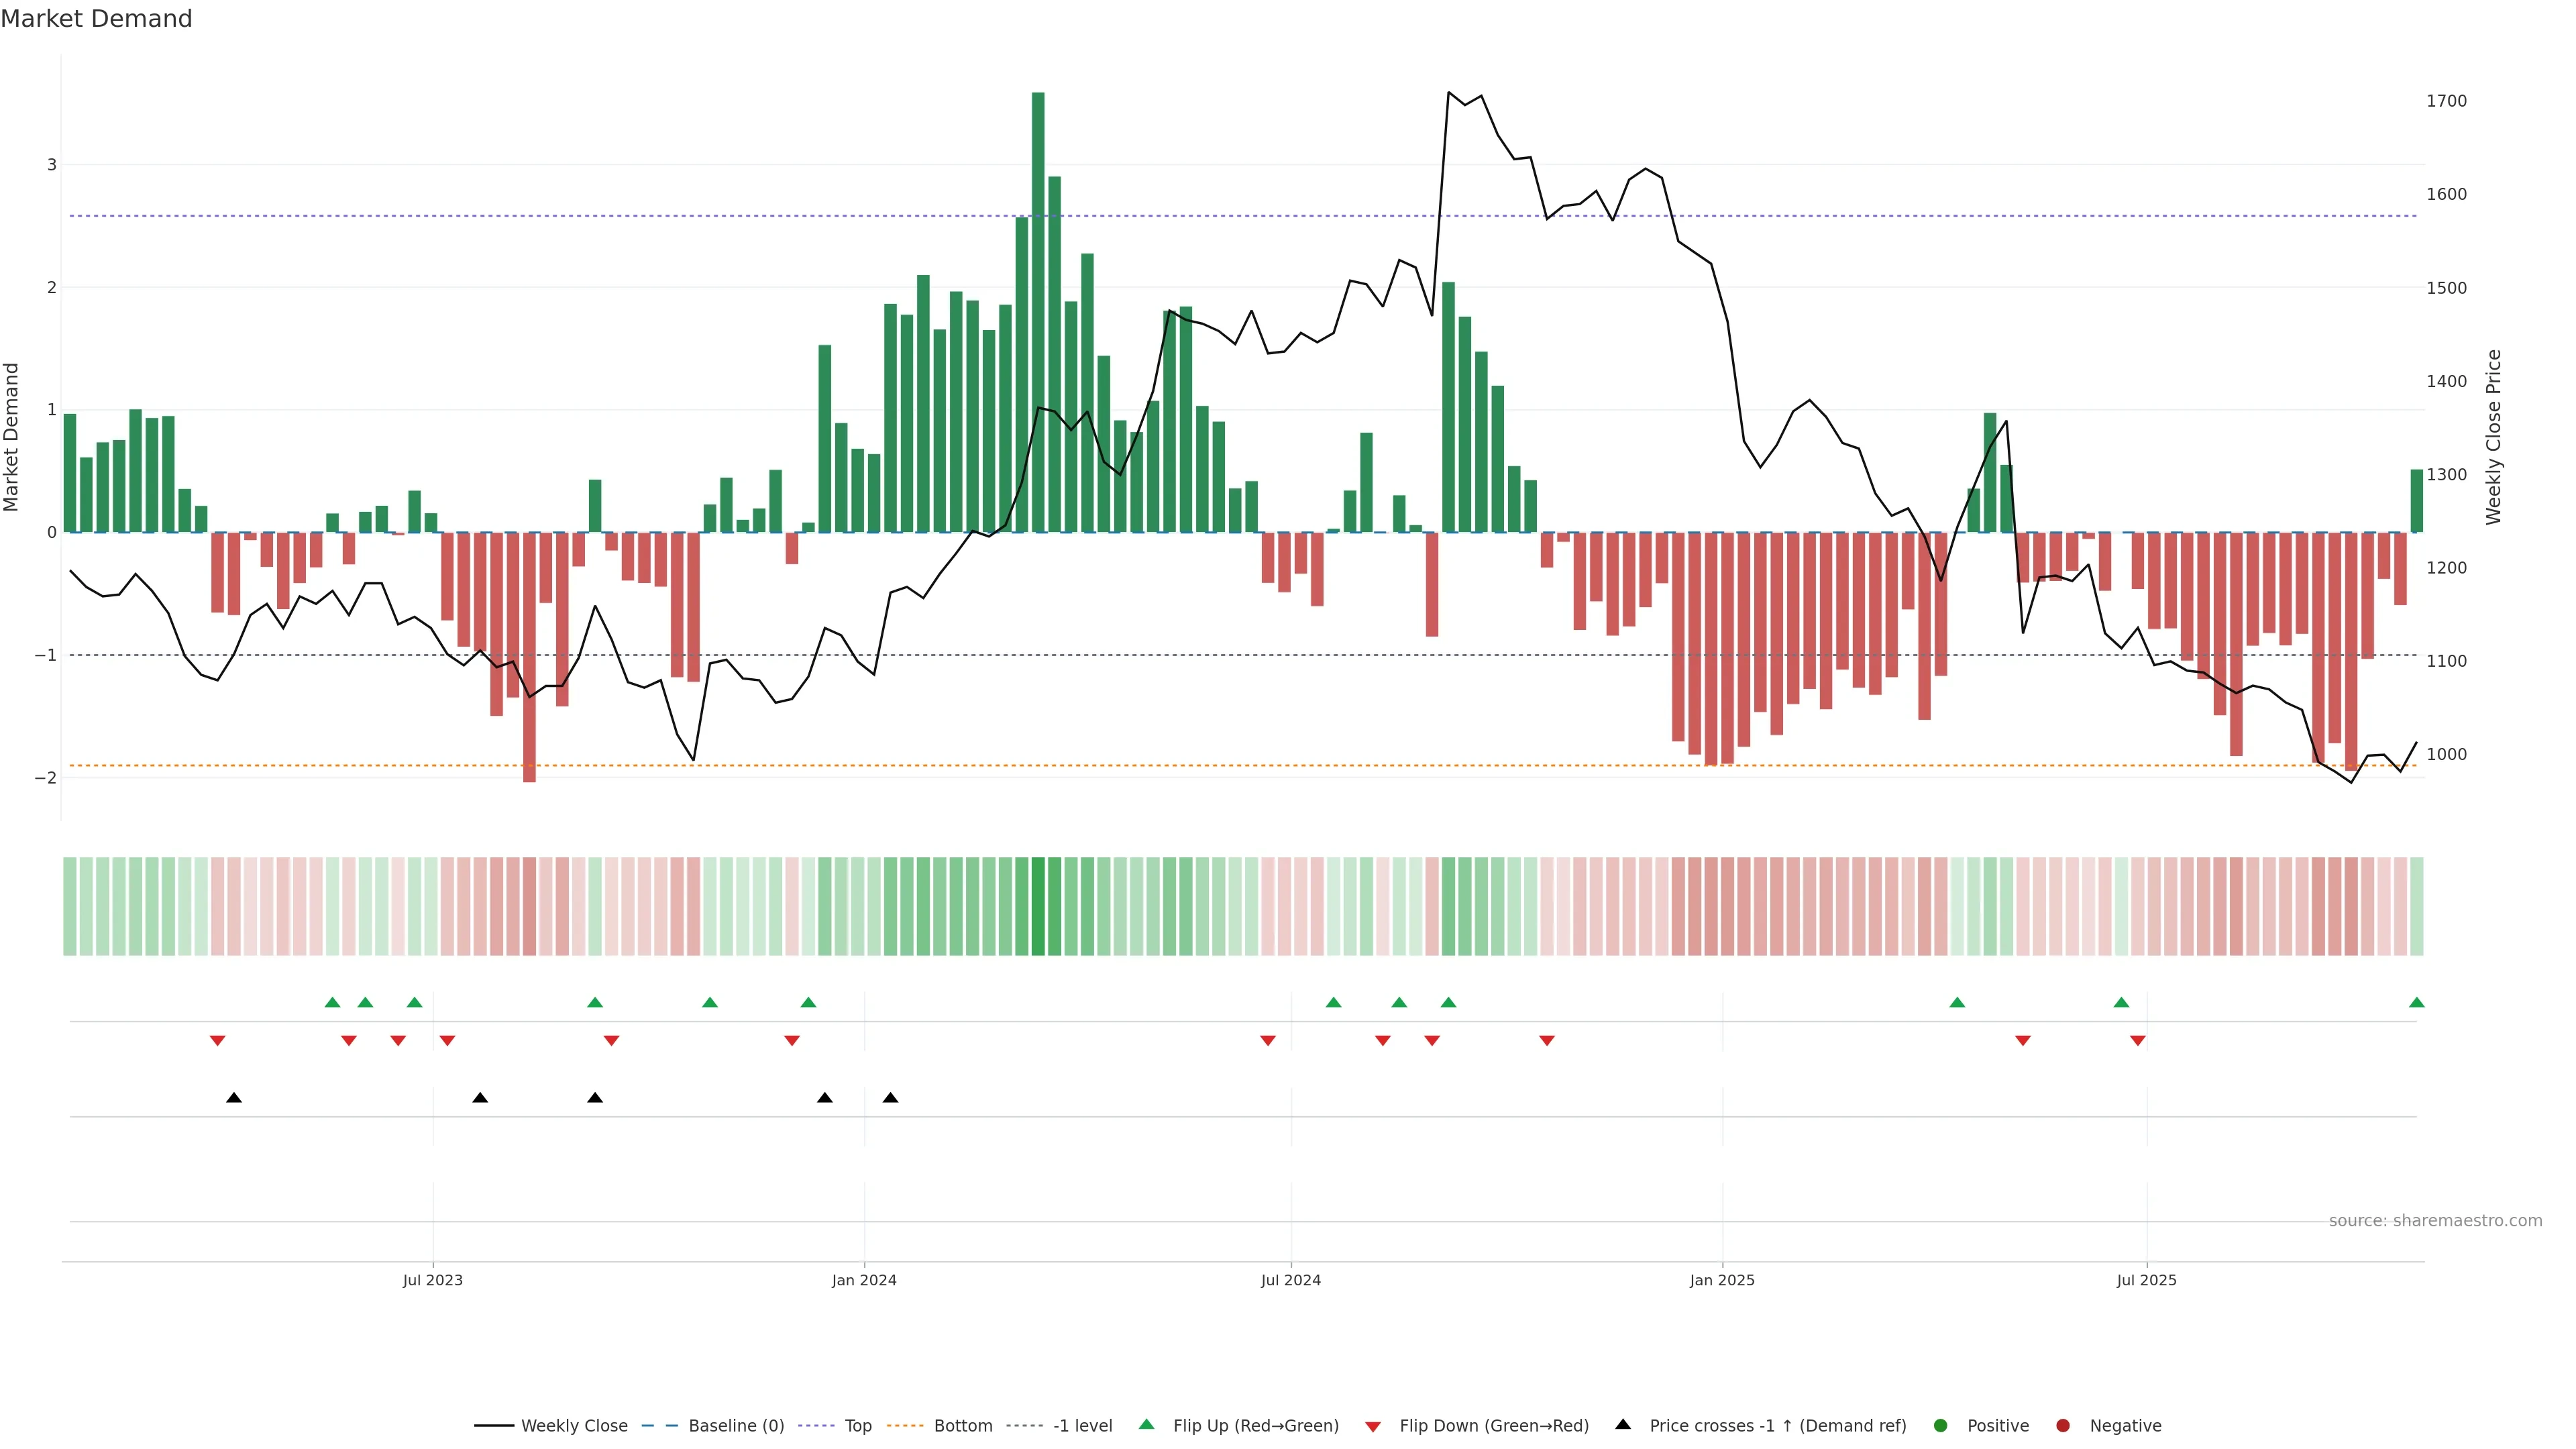Click the first black price-cross triangle marker
This screenshot has height=1449, width=2576.
coord(234,1098)
